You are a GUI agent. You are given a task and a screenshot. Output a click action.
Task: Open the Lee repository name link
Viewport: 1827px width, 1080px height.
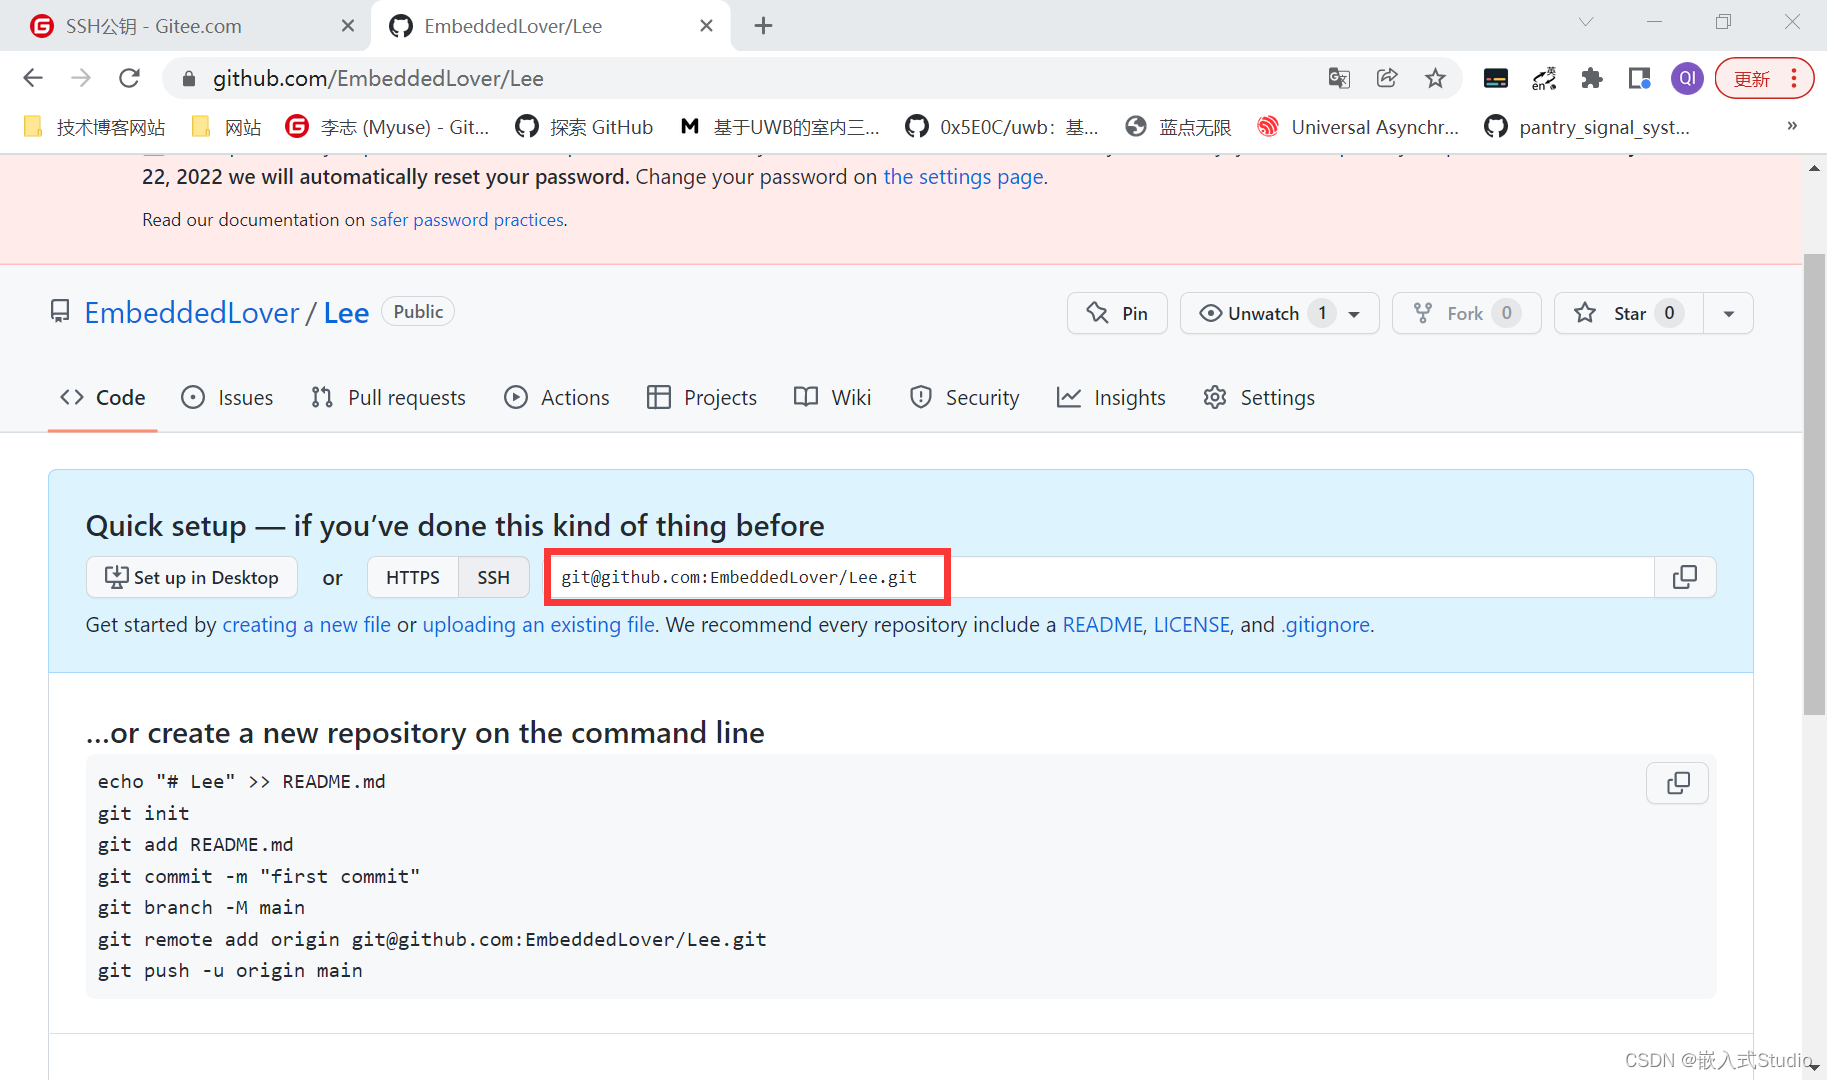pyautogui.click(x=346, y=313)
